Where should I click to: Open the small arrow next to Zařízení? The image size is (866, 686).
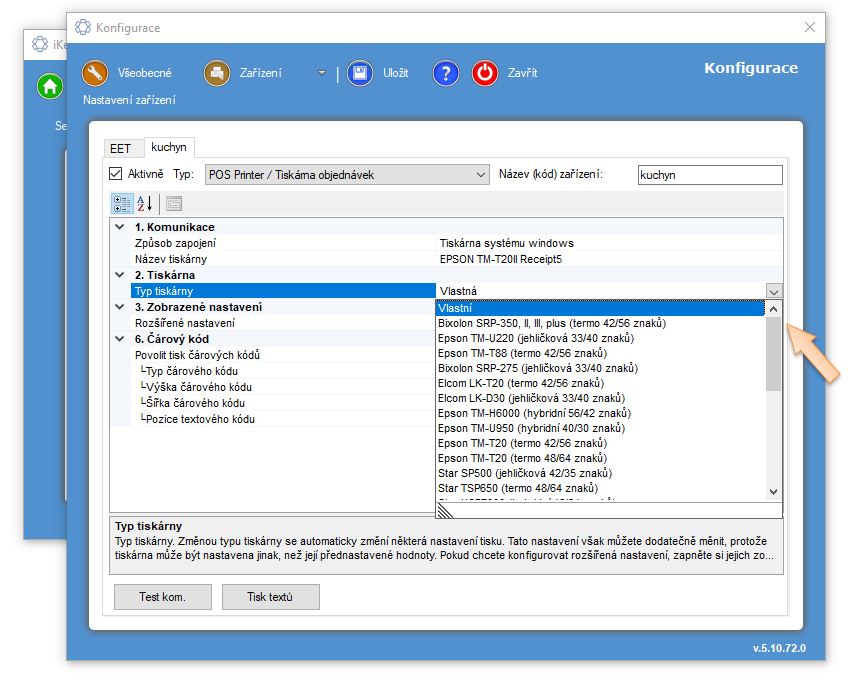coord(321,73)
